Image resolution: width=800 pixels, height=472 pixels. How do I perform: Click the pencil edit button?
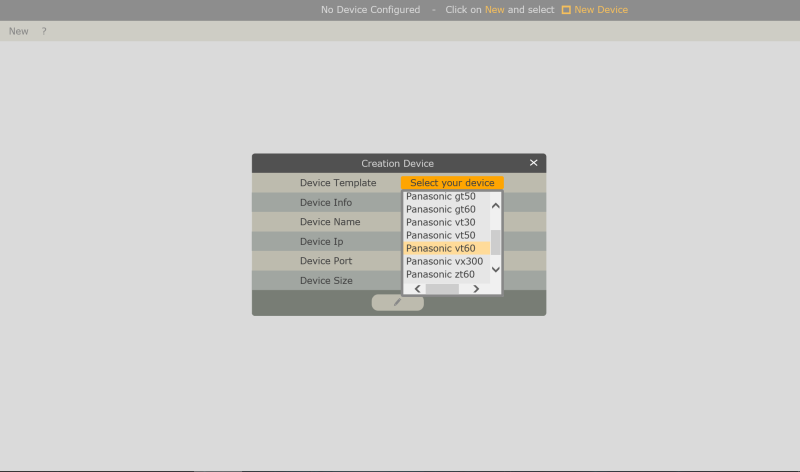[x=397, y=303]
